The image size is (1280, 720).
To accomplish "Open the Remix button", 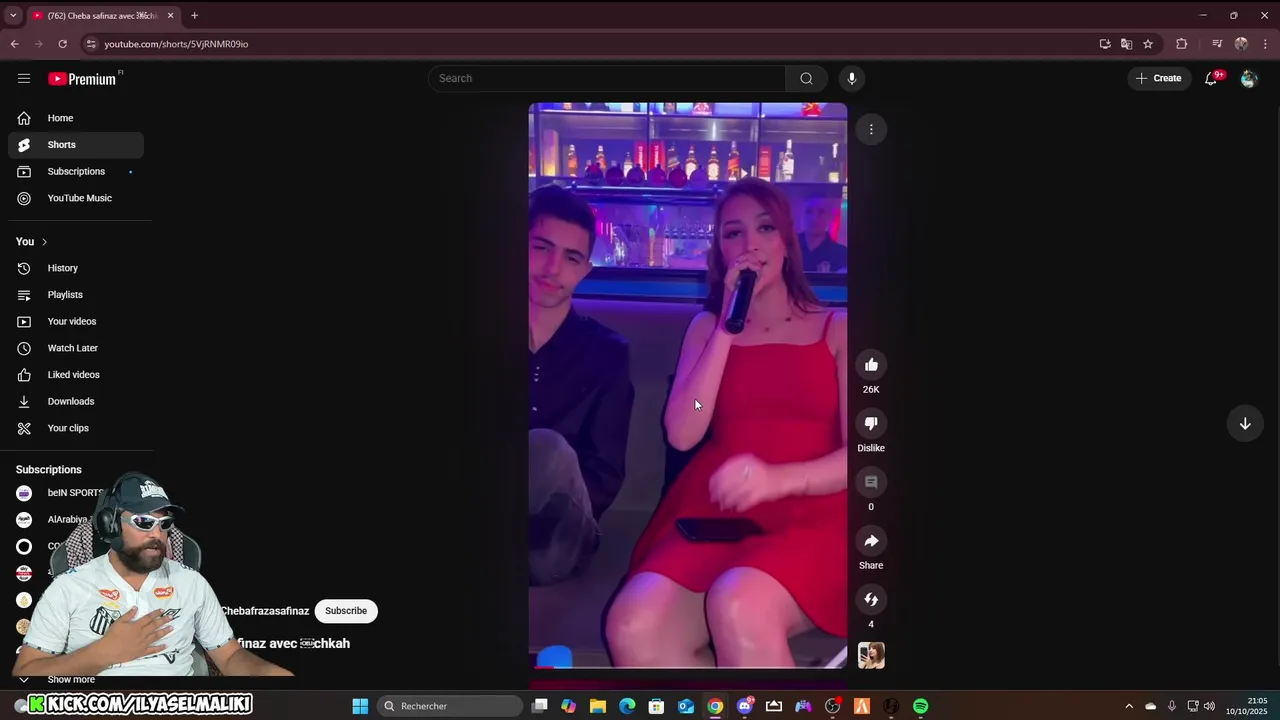I will coord(871,600).
